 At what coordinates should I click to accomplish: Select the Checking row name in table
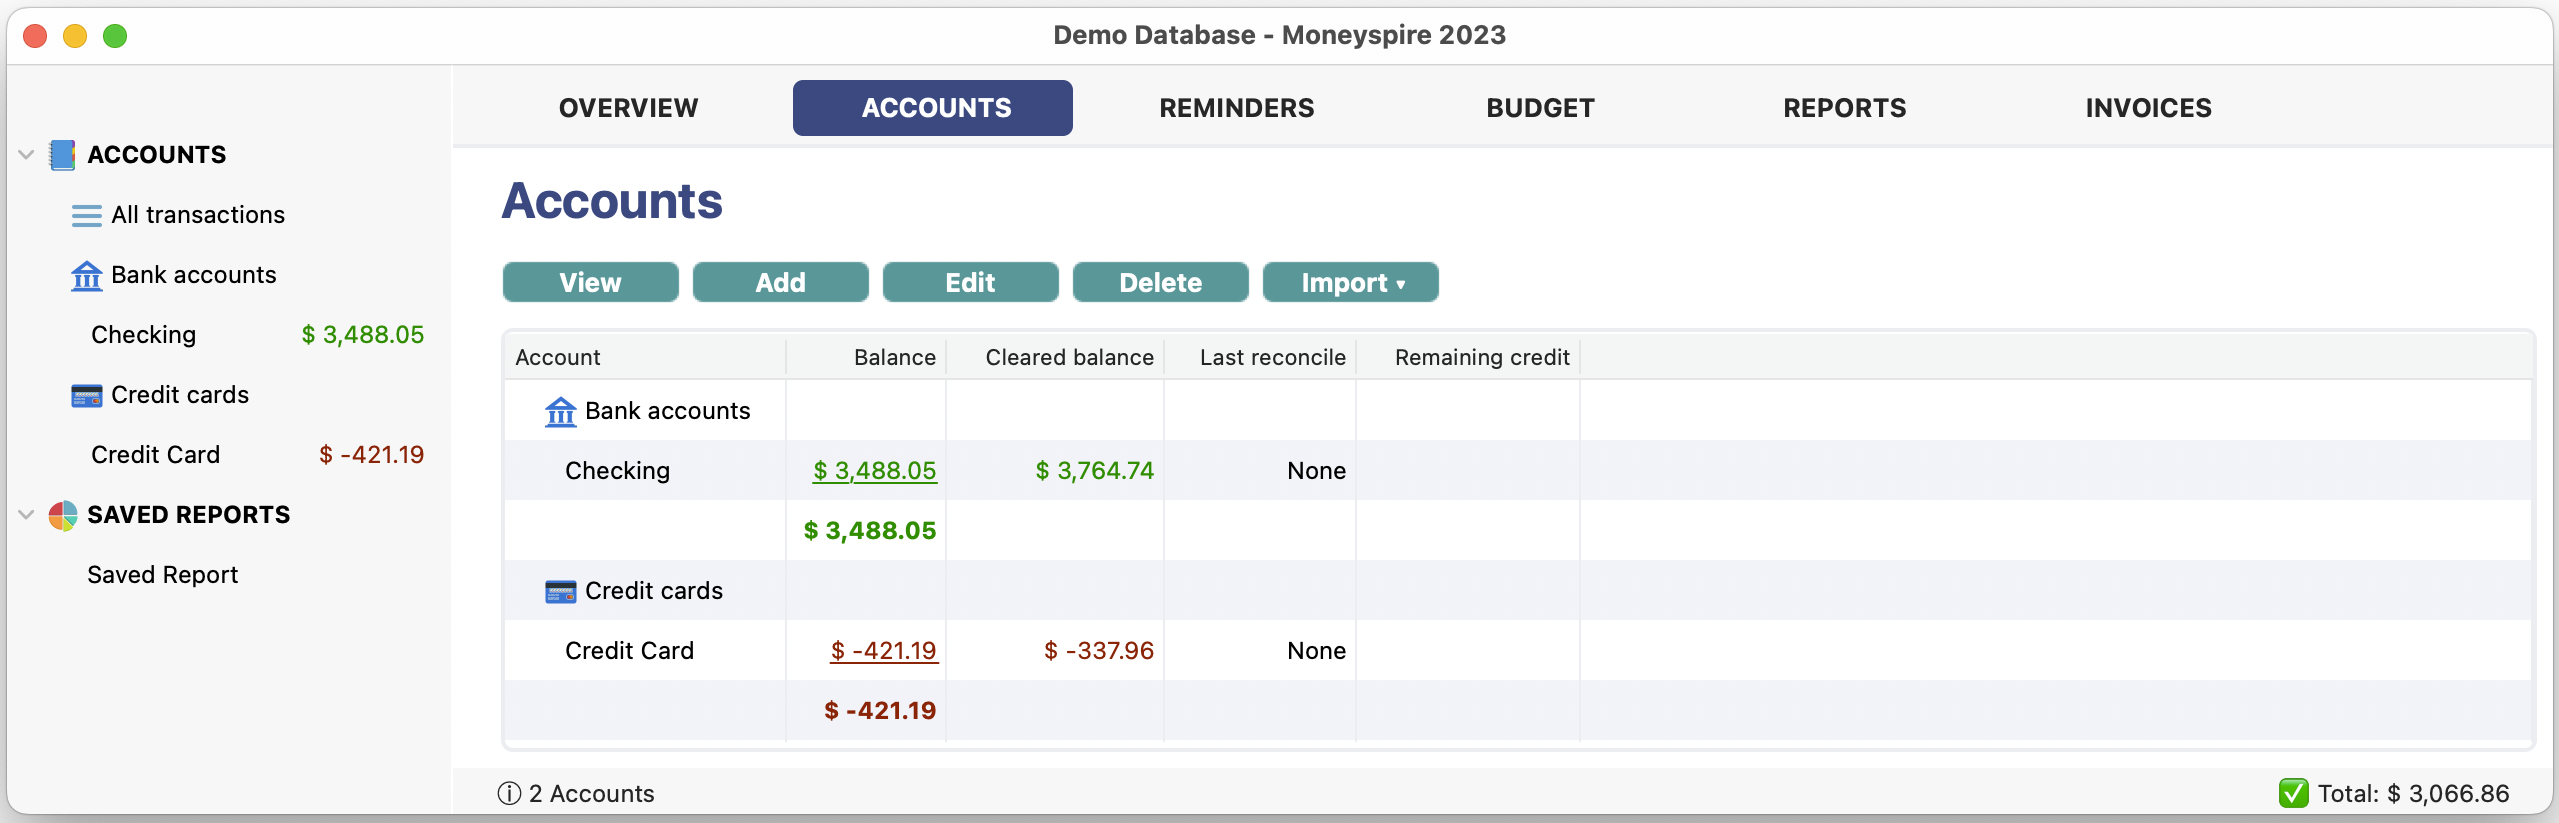618,471
